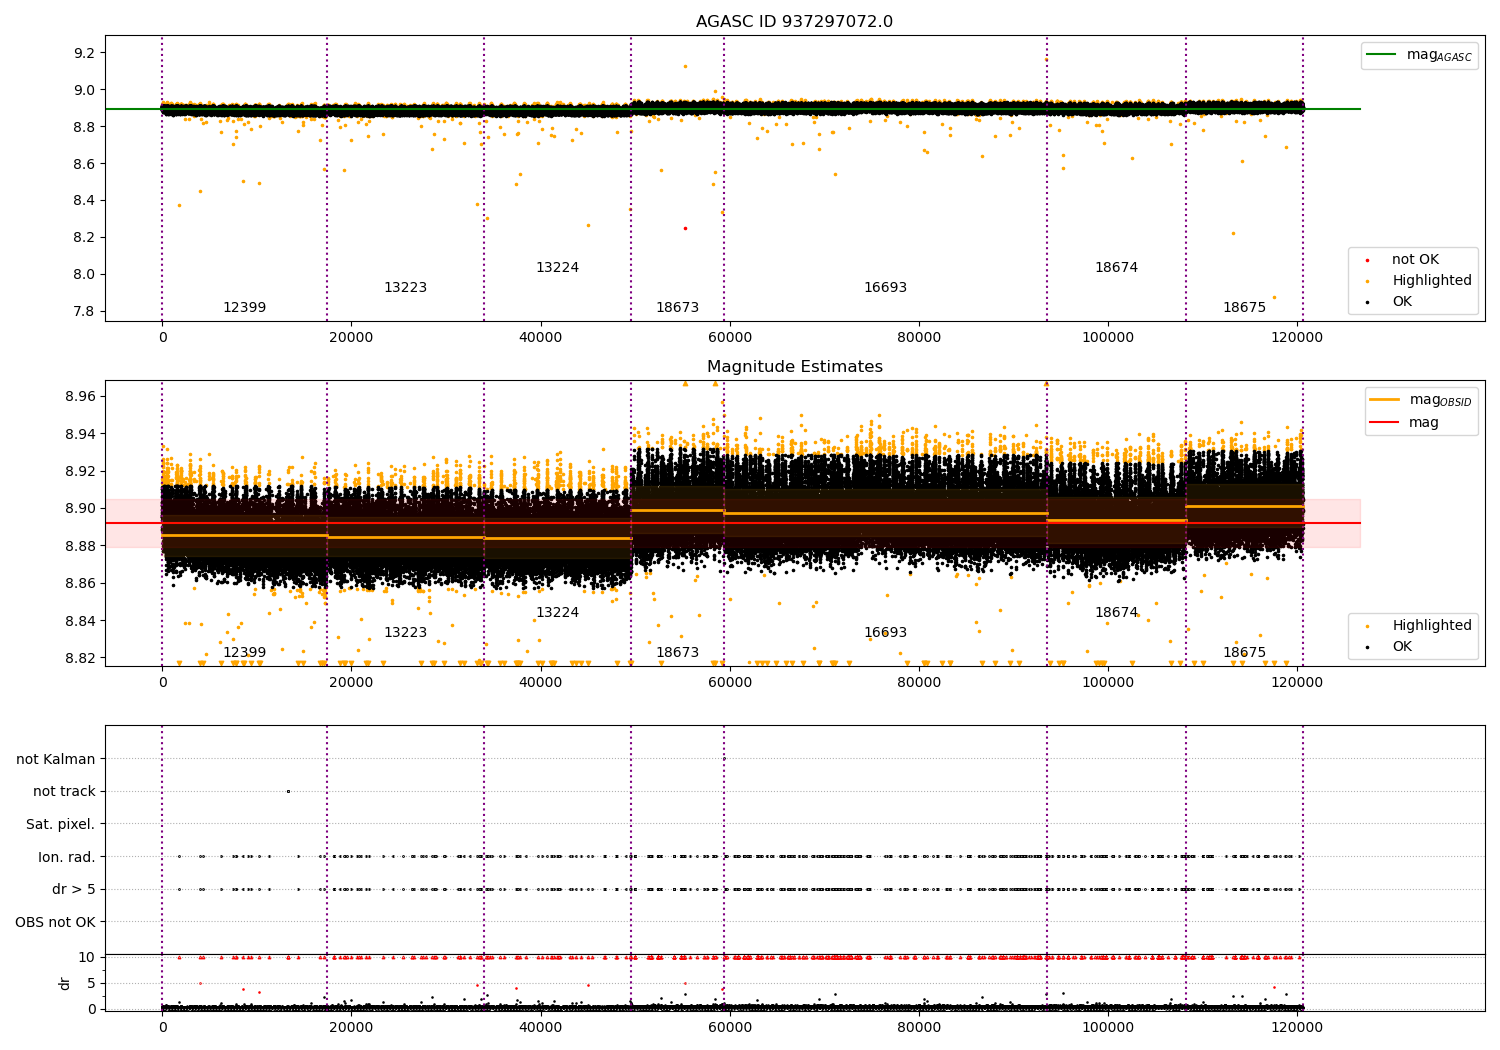Click the 'not track' axis label
Image resolution: width=1500 pixels, height=1050 pixels.
click(x=64, y=792)
